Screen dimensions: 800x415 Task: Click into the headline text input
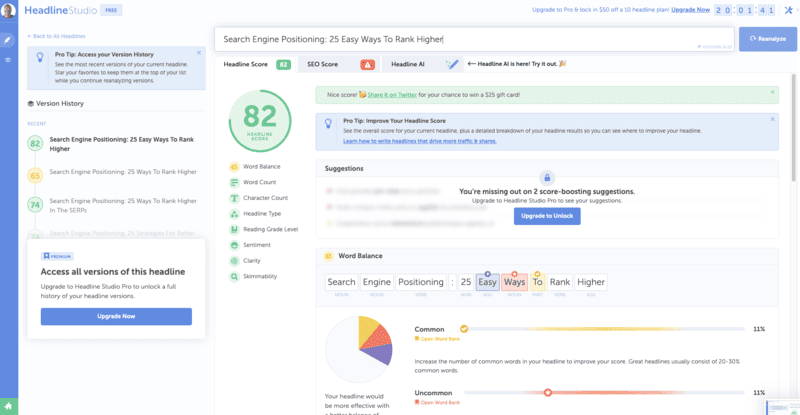click(474, 39)
